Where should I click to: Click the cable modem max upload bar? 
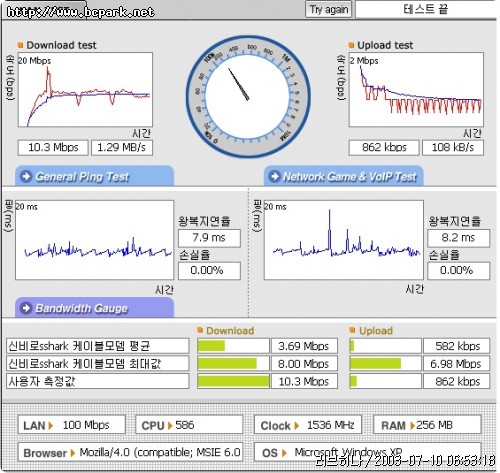375,363
